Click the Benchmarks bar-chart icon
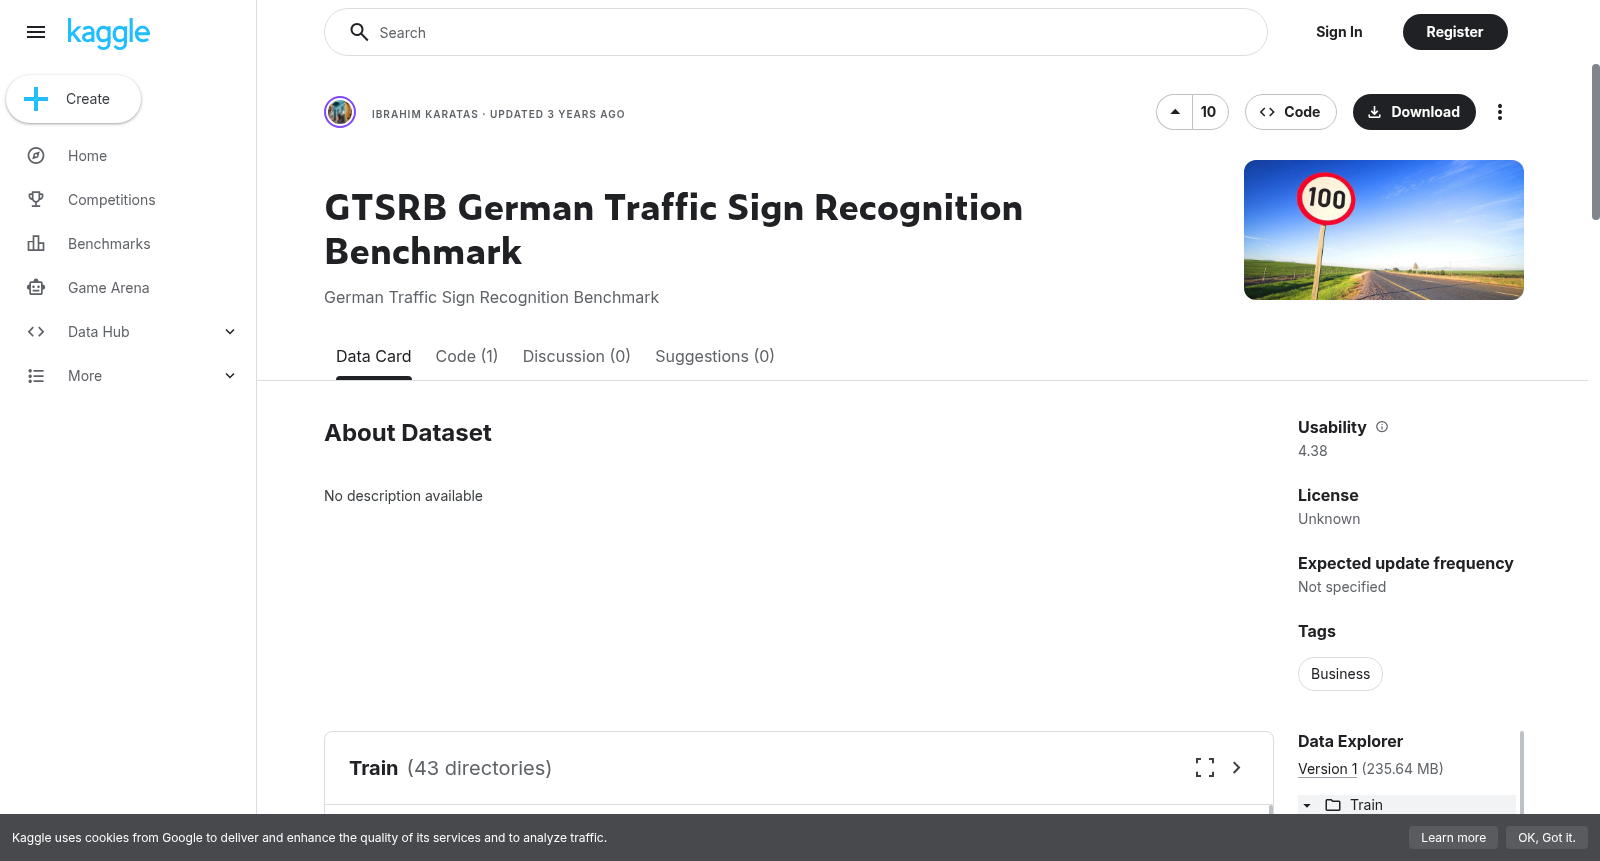The height and width of the screenshot is (861, 1600). 36,244
